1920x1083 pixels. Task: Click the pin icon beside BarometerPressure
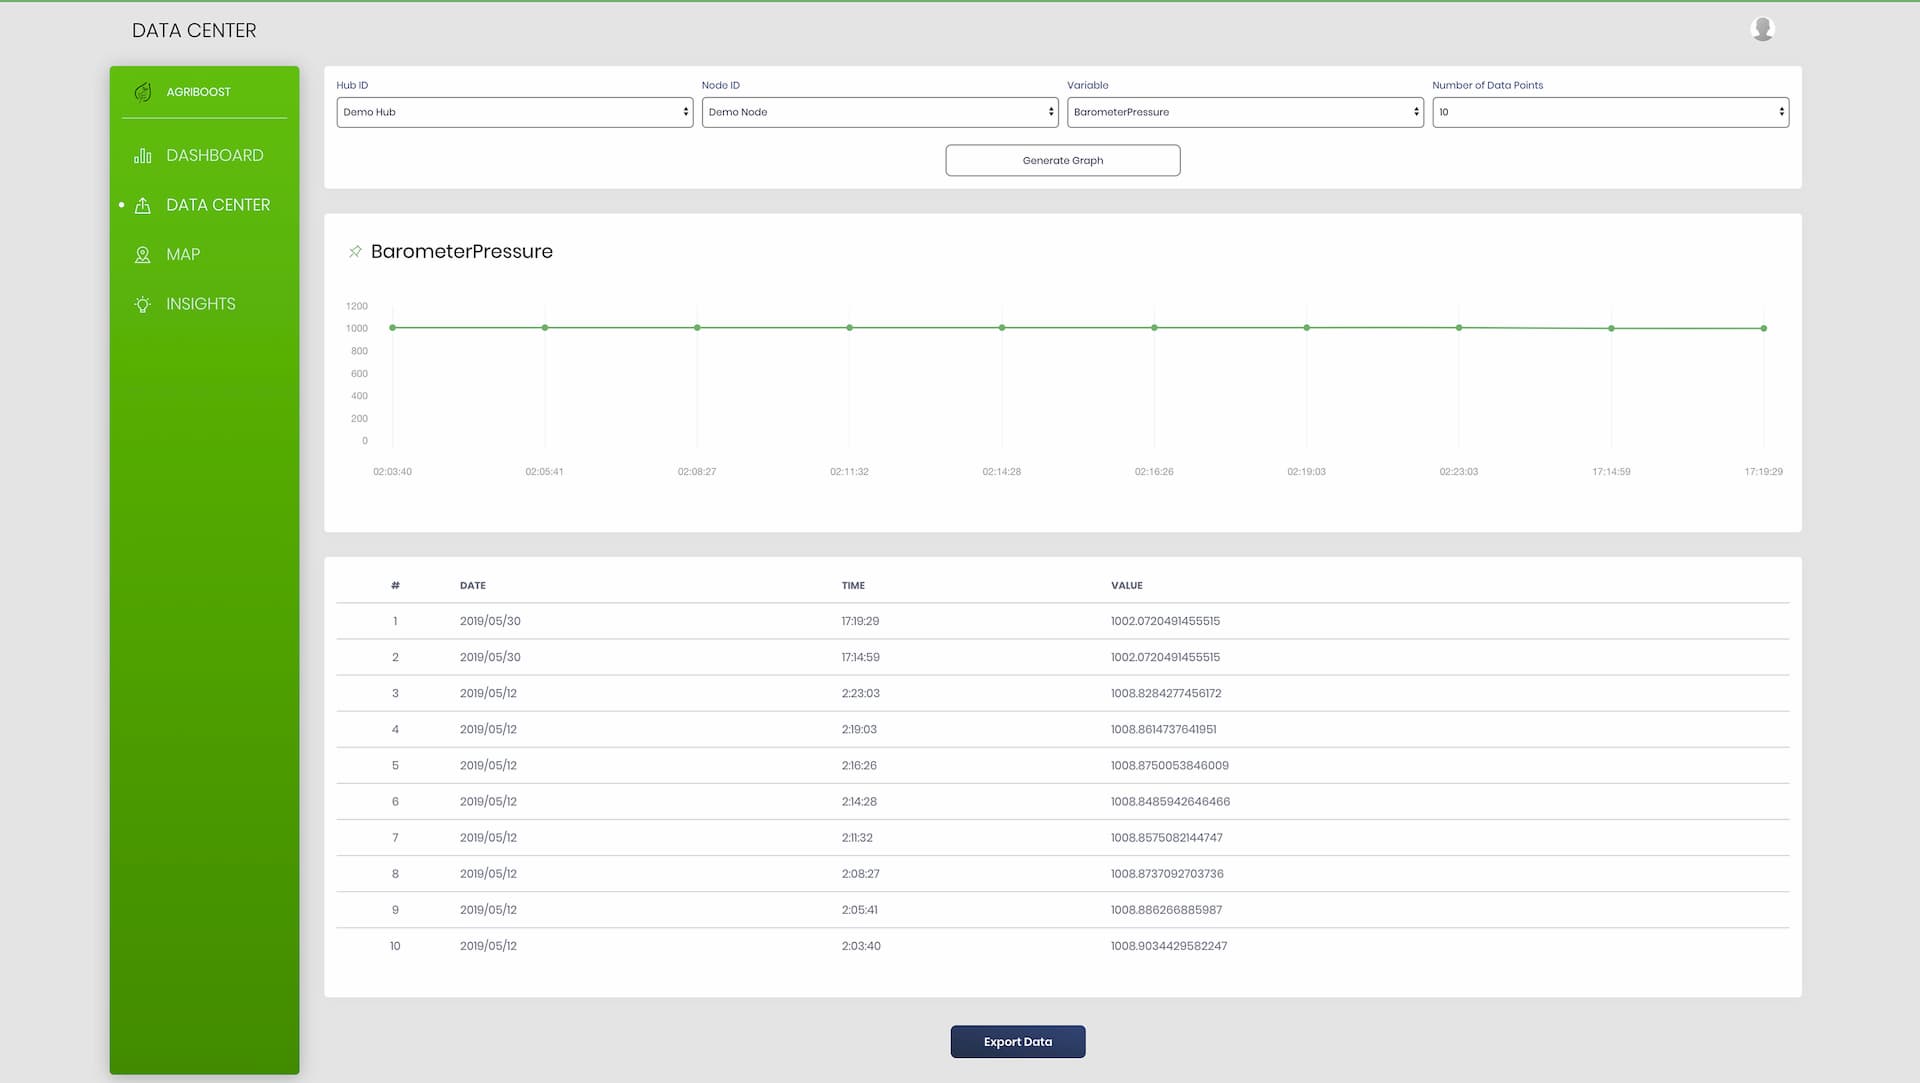(x=355, y=252)
